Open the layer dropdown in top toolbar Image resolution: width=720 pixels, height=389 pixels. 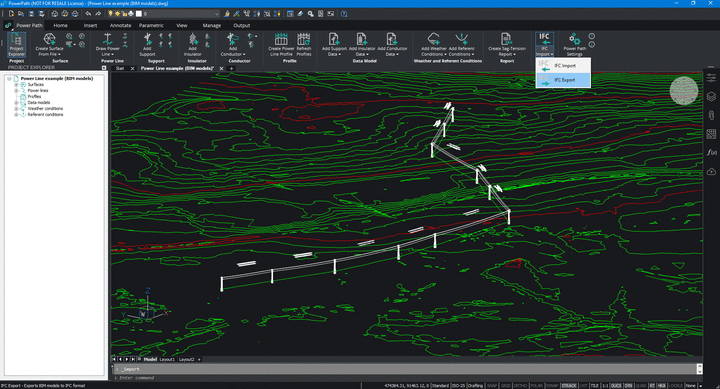pyautogui.click(x=217, y=14)
